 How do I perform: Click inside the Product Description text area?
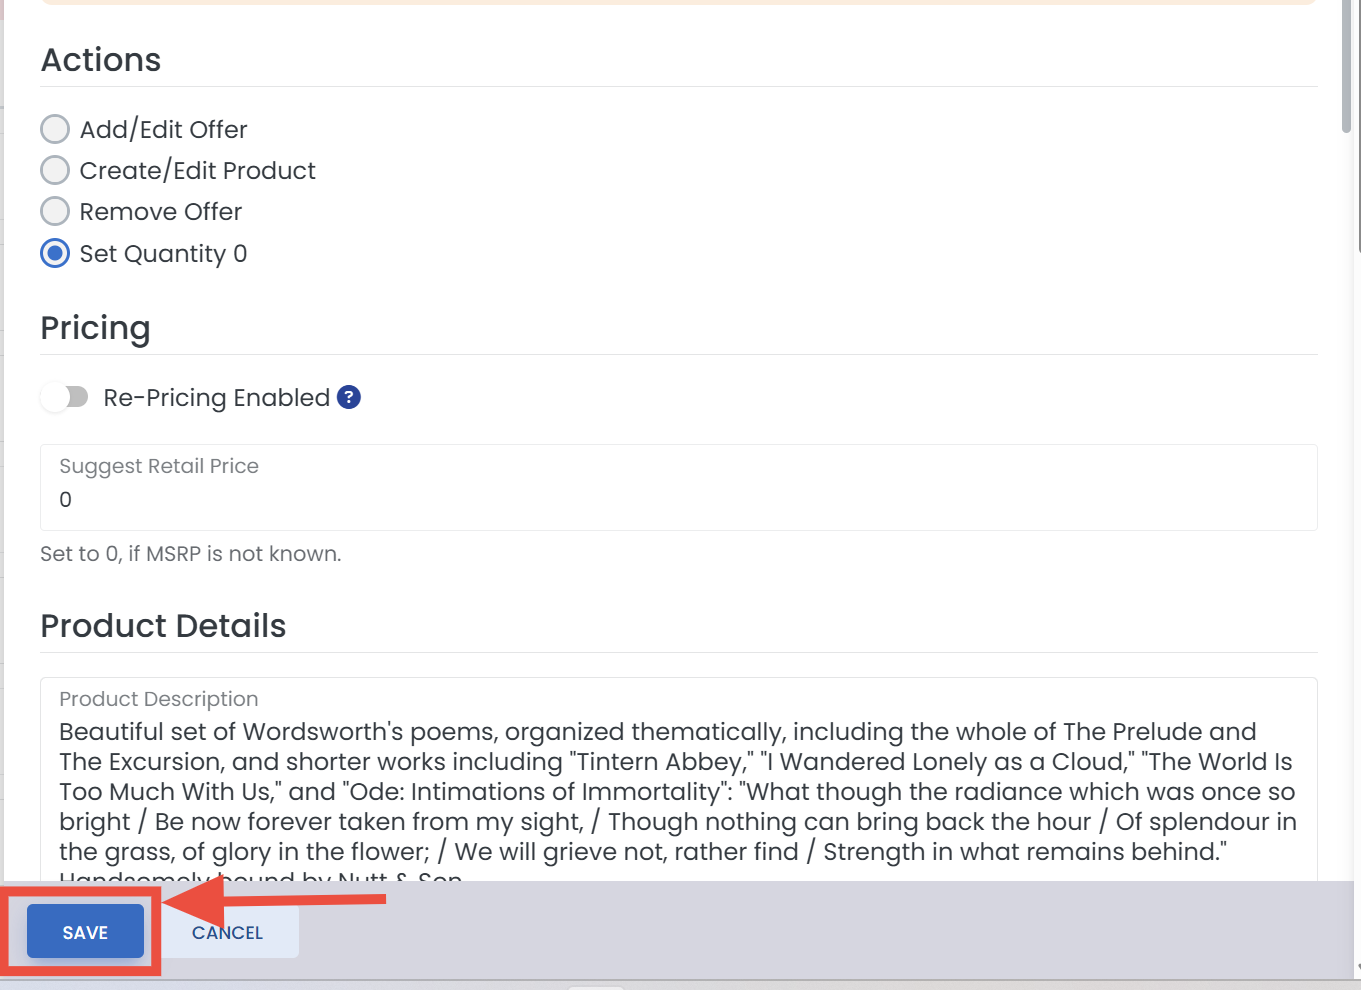point(678,780)
